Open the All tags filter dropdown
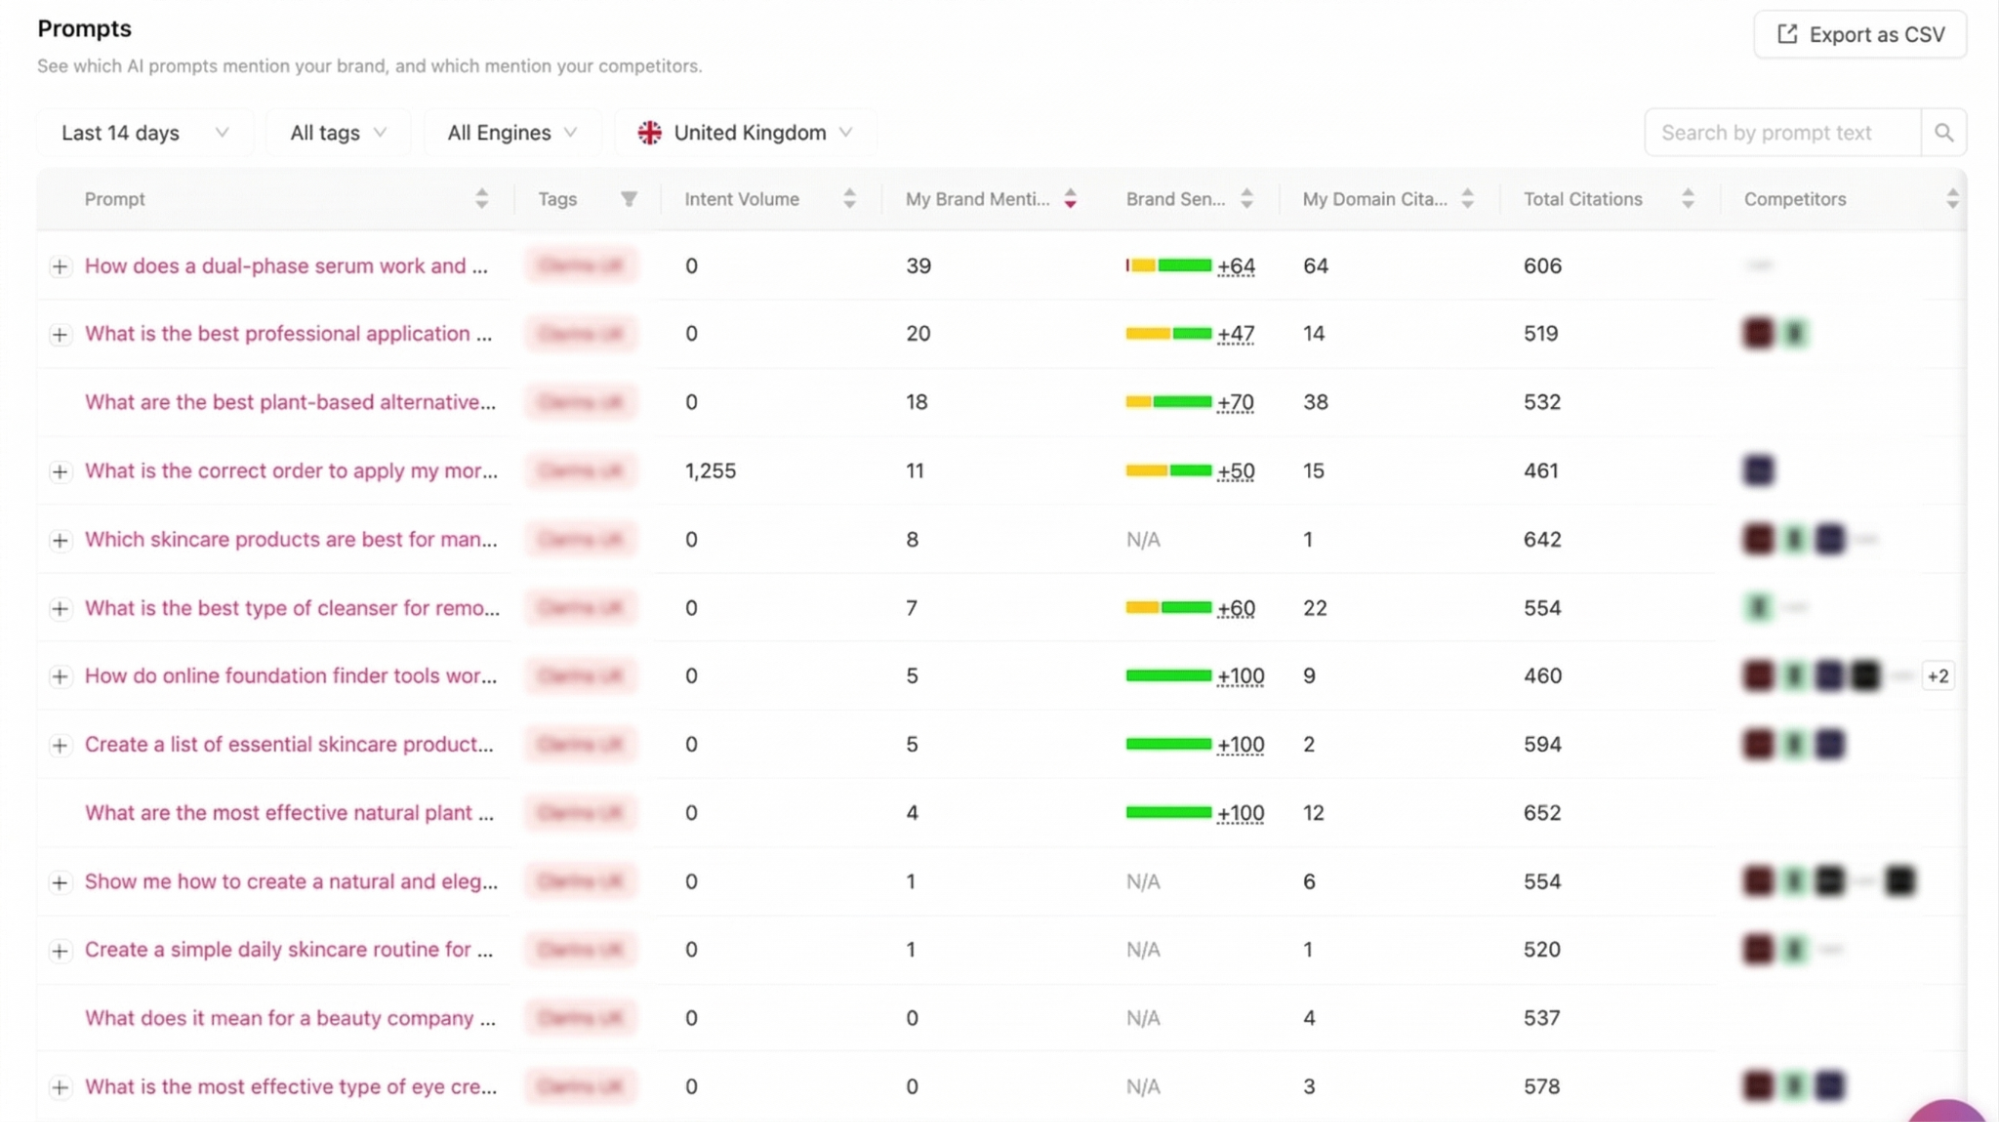Screen dimensions: 1999x1123 [x=338, y=133]
